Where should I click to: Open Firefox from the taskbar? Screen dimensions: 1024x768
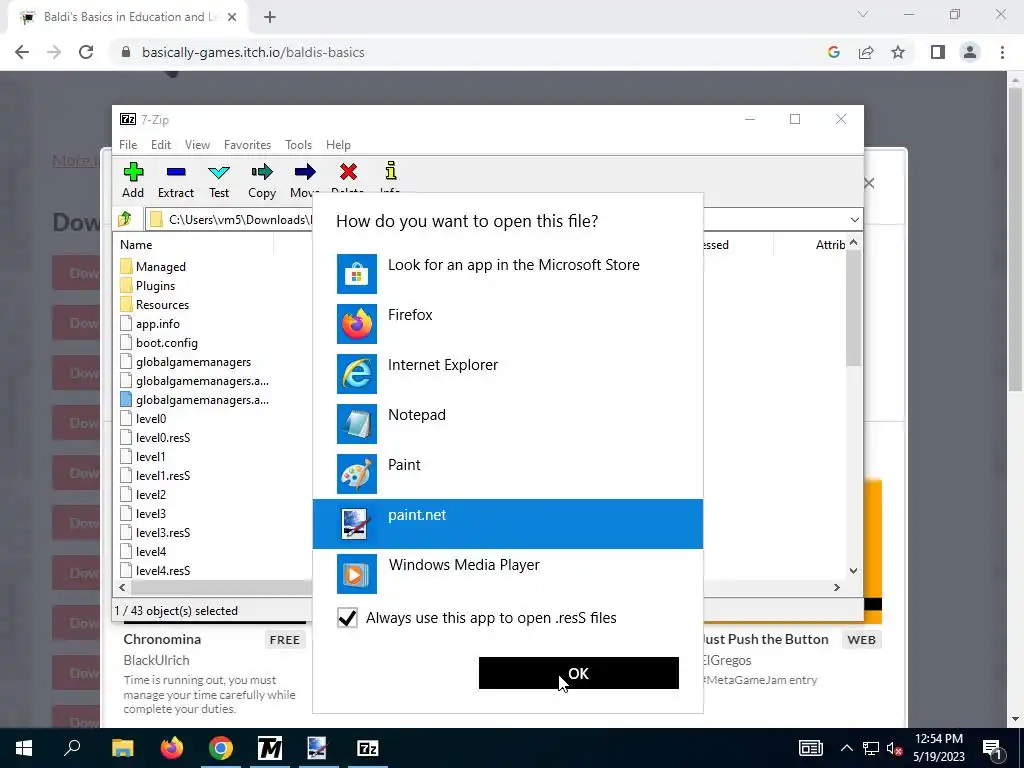tap(172, 748)
